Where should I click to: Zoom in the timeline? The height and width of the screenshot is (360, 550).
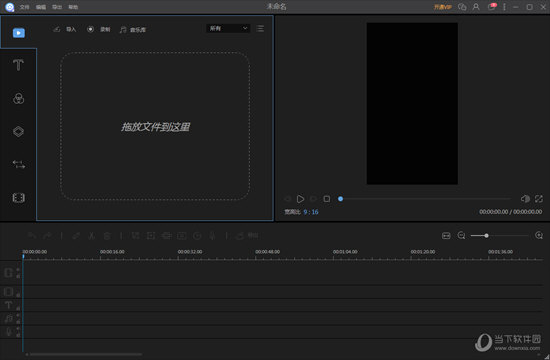pyautogui.click(x=539, y=235)
